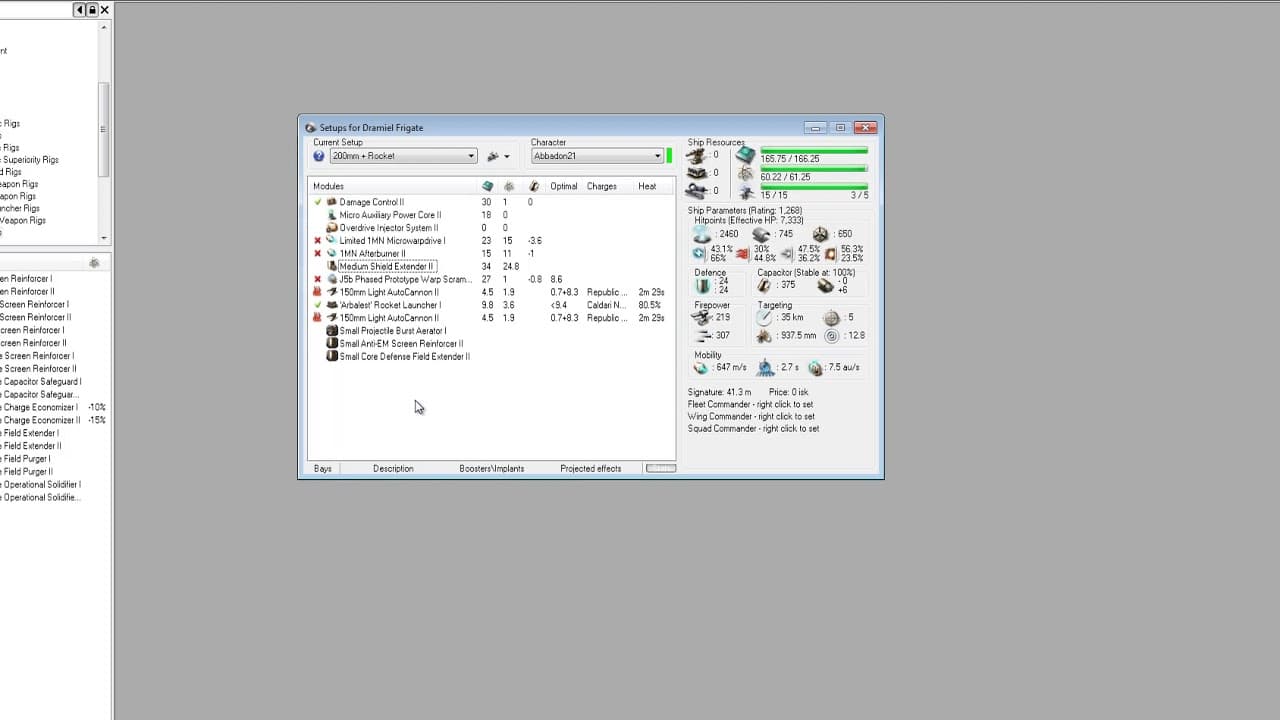
Task: Click the shield hitpoints icon showing 2460
Action: [703, 234]
